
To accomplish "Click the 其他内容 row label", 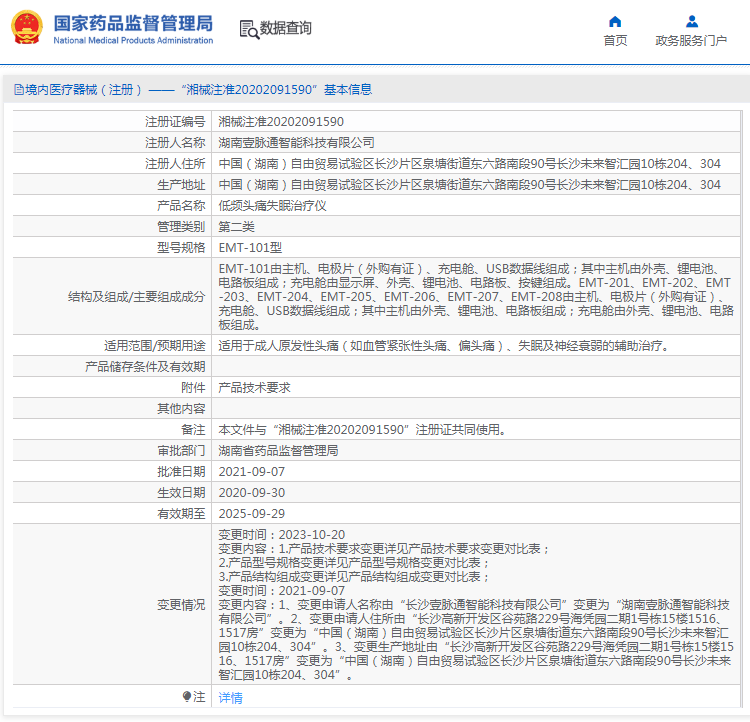I will (181, 409).
